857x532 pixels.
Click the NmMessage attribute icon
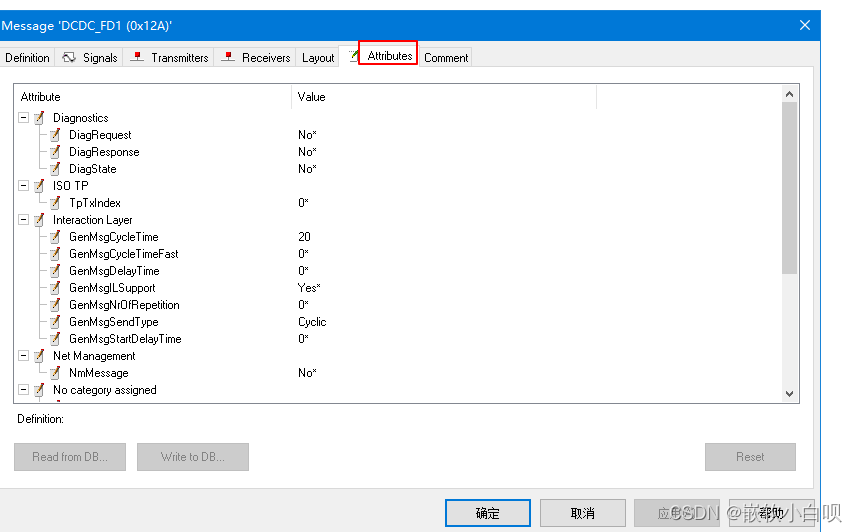(x=55, y=373)
